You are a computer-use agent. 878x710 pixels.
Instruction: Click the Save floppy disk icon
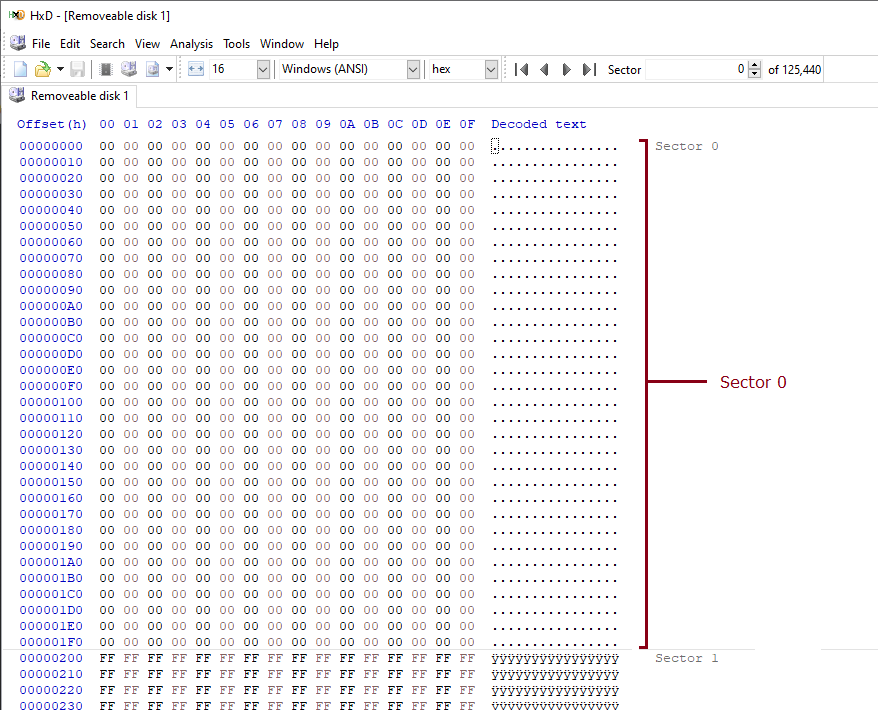tap(77, 69)
